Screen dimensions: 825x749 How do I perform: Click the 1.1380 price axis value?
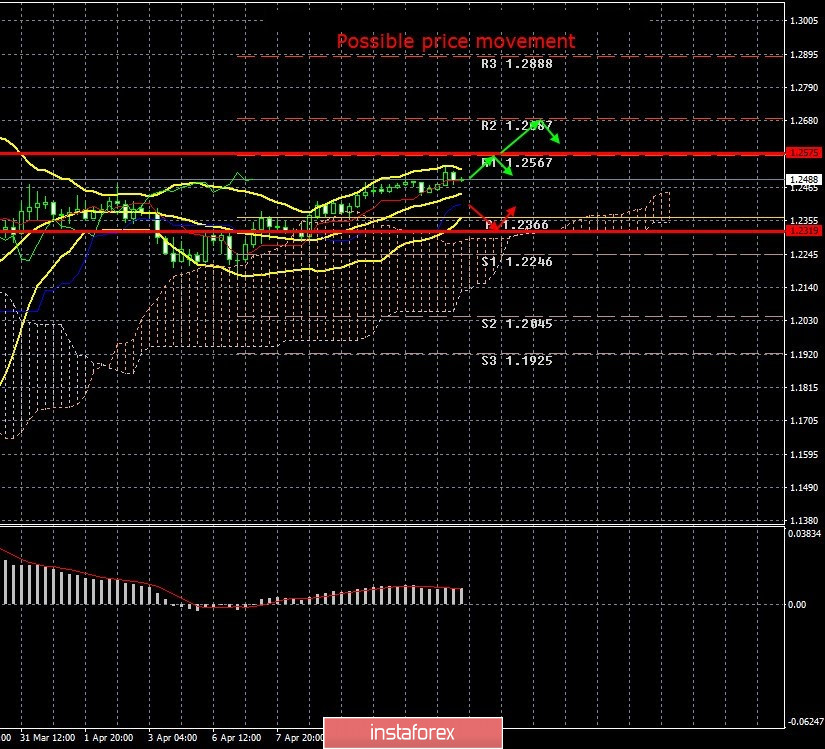(x=804, y=521)
